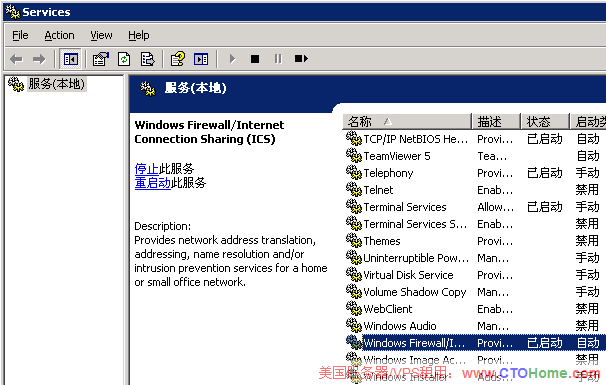The image size is (606, 385).
Task: Click the Help toolbar icon
Action: (178, 59)
